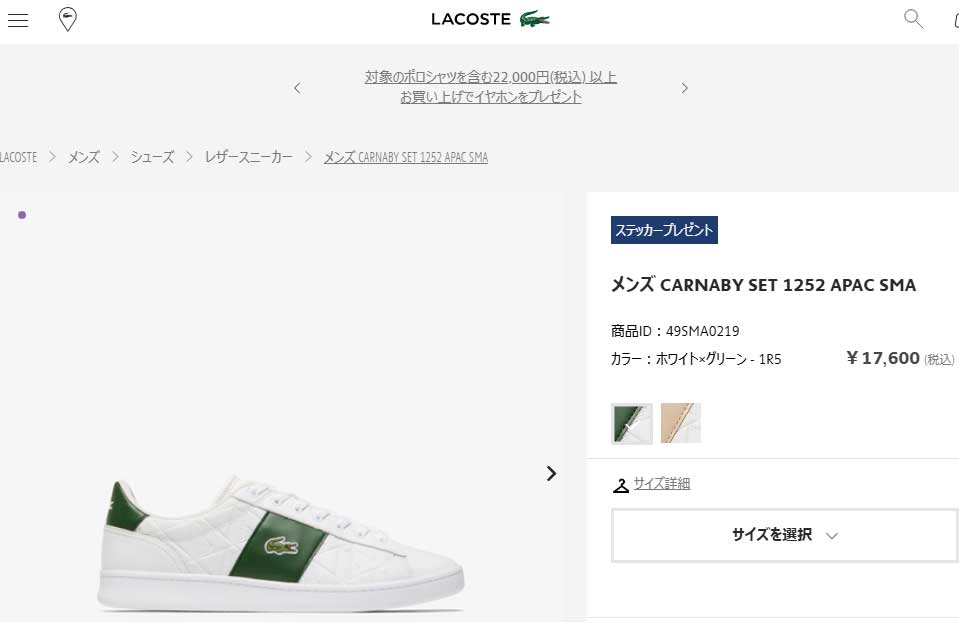Expand the サイズを選択 size dropdown
The image size is (959, 623).
[x=785, y=536]
